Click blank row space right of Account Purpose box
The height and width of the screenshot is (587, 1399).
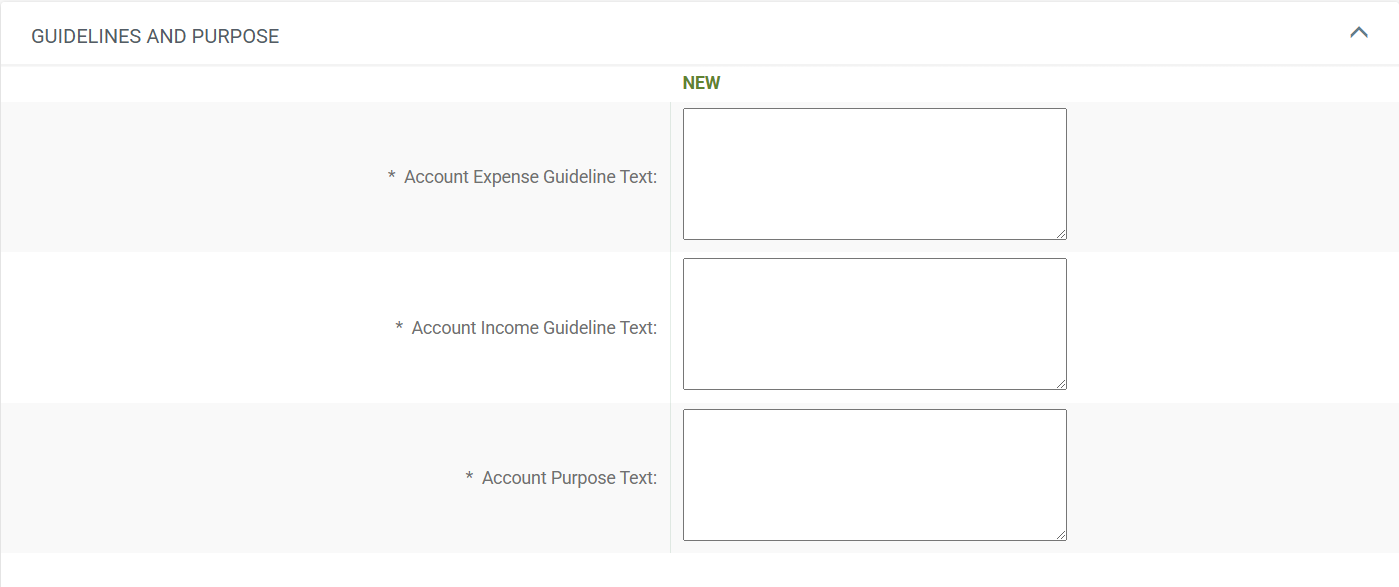click(1230, 477)
